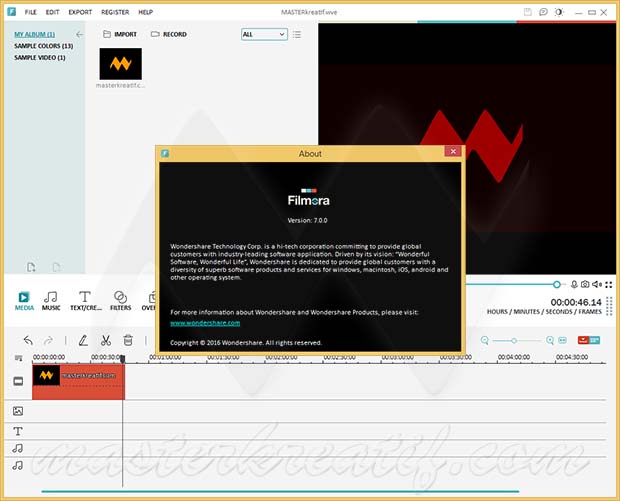620x501 pixels.
Task: Click the video track icon
Action: coord(18,381)
